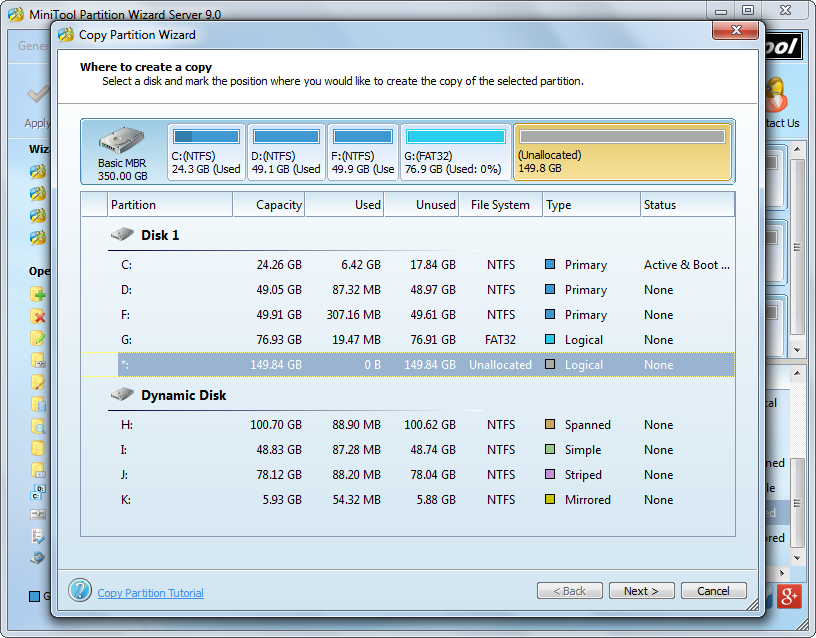Click the blue Primary swatch in C: row
Viewport: 816px width, 638px height.
(x=550, y=264)
